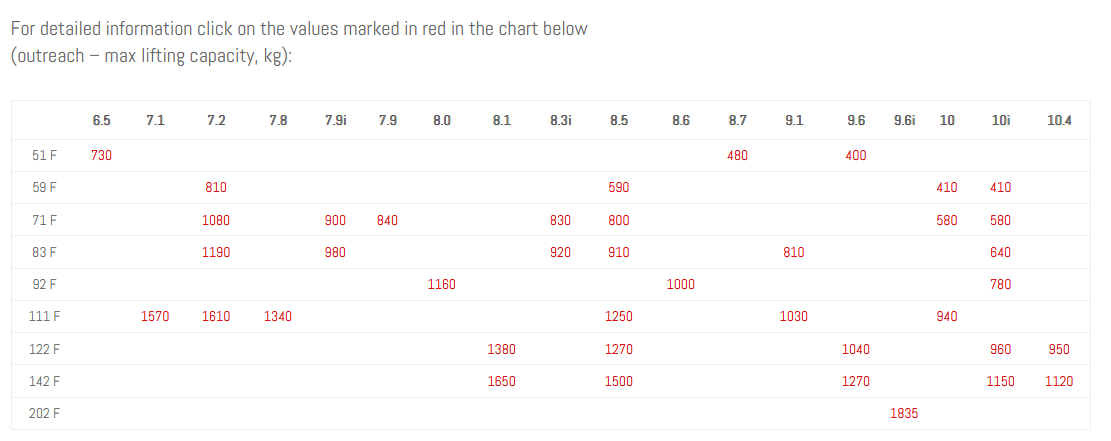Click the 1000 value under outreach 8.6
The width and height of the screenshot is (1111, 441).
(x=681, y=284)
